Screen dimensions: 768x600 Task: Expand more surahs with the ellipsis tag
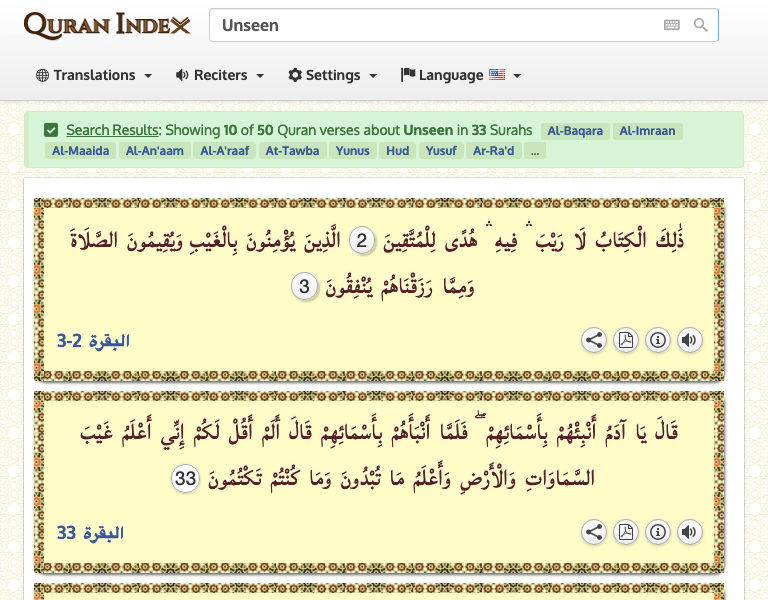(535, 151)
